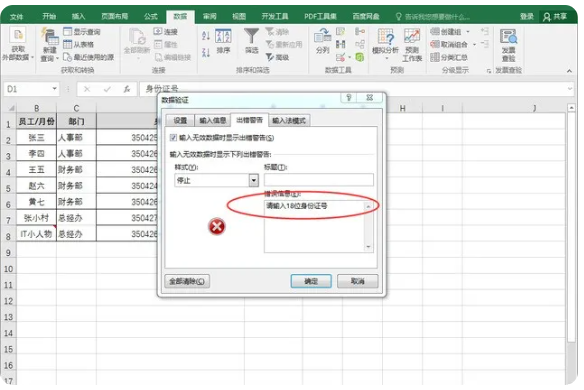
Task: Switch to 开发工具 ribbon tab
Action: coord(275,16)
